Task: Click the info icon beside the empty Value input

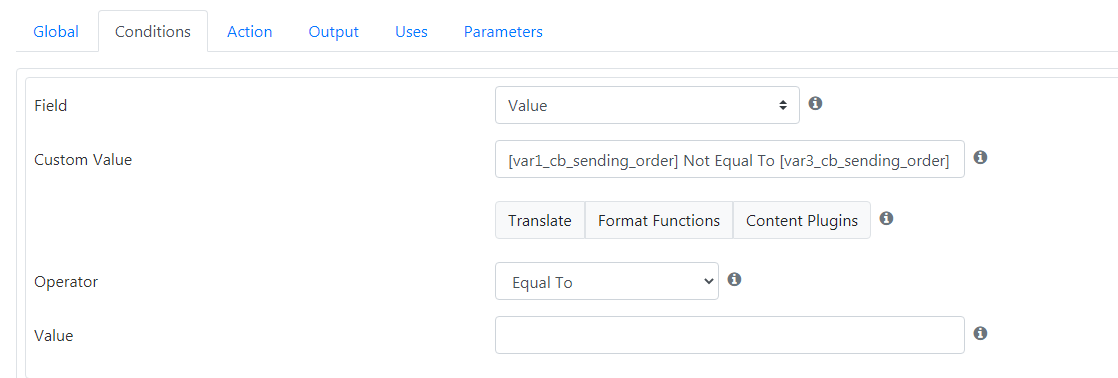Action: pos(980,333)
